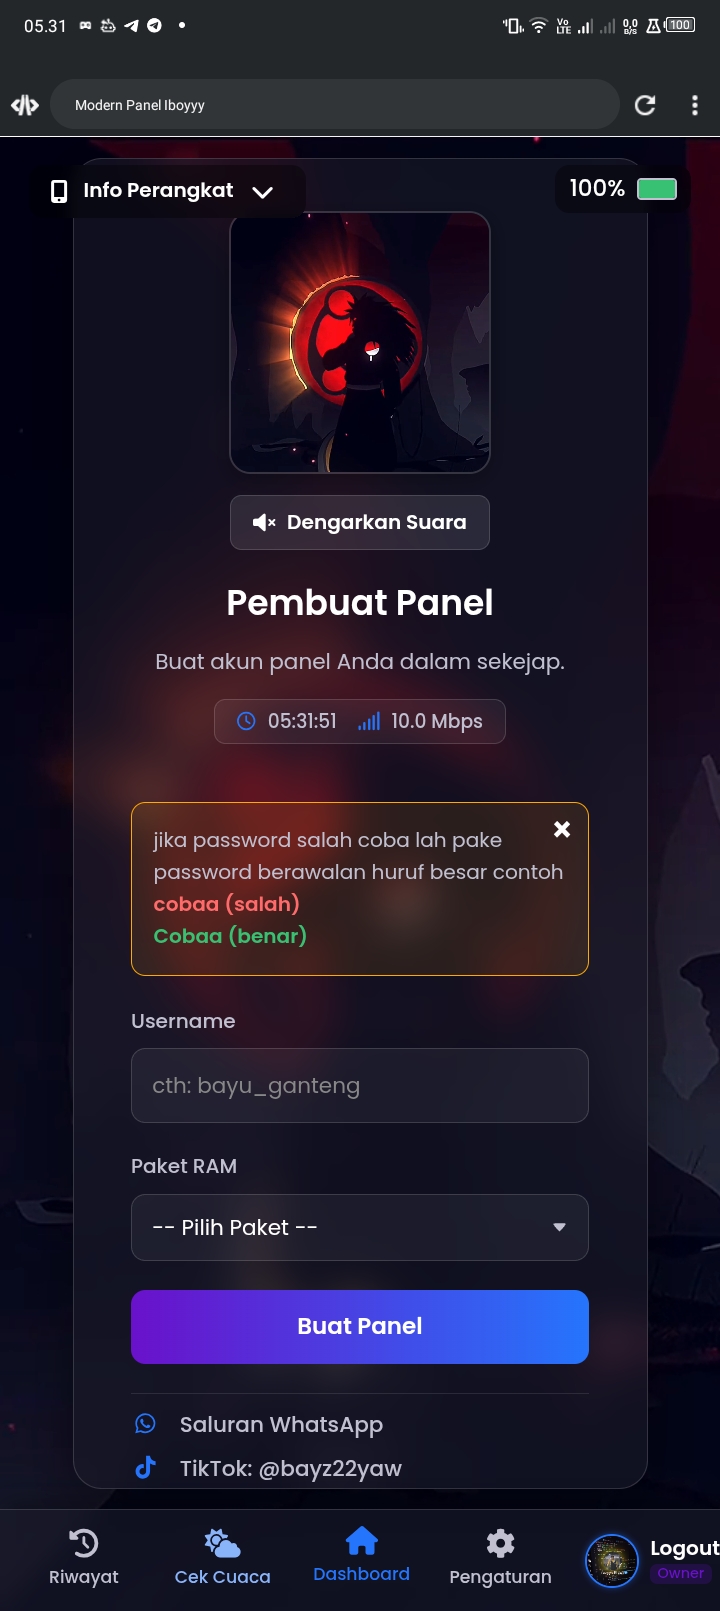Expand the Info Perangkat chevron
This screenshot has height=1611, width=720.
click(262, 192)
